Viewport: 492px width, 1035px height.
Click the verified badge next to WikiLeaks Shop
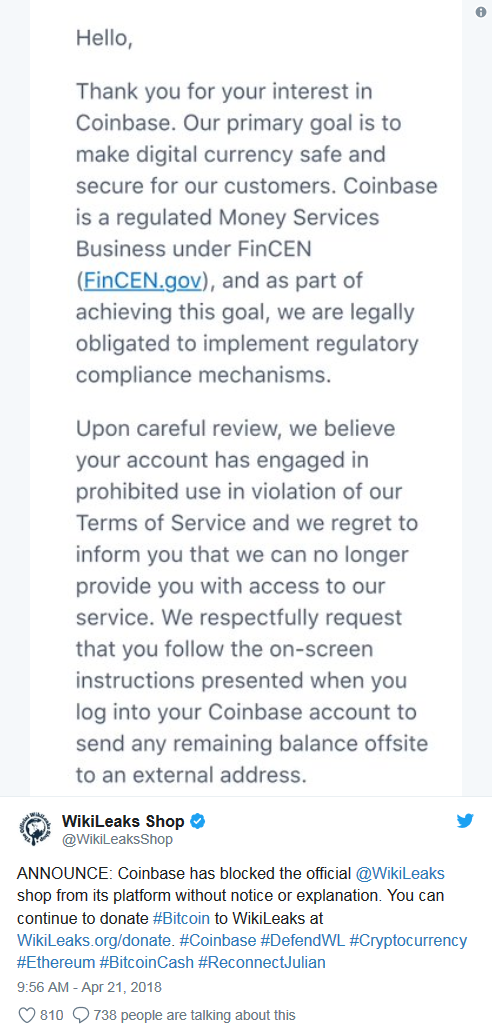pos(198,822)
